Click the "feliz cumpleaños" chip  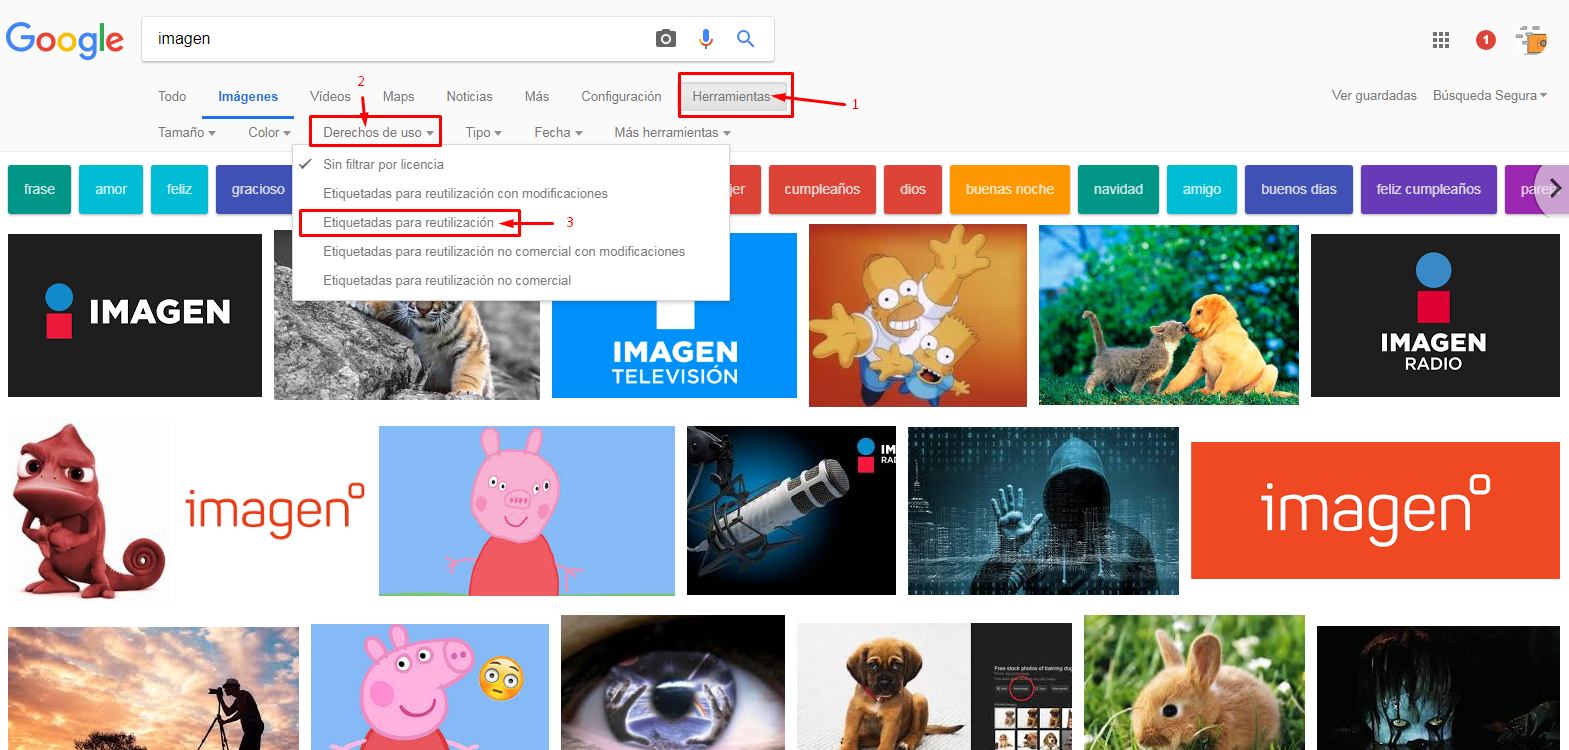click(x=1429, y=189)
